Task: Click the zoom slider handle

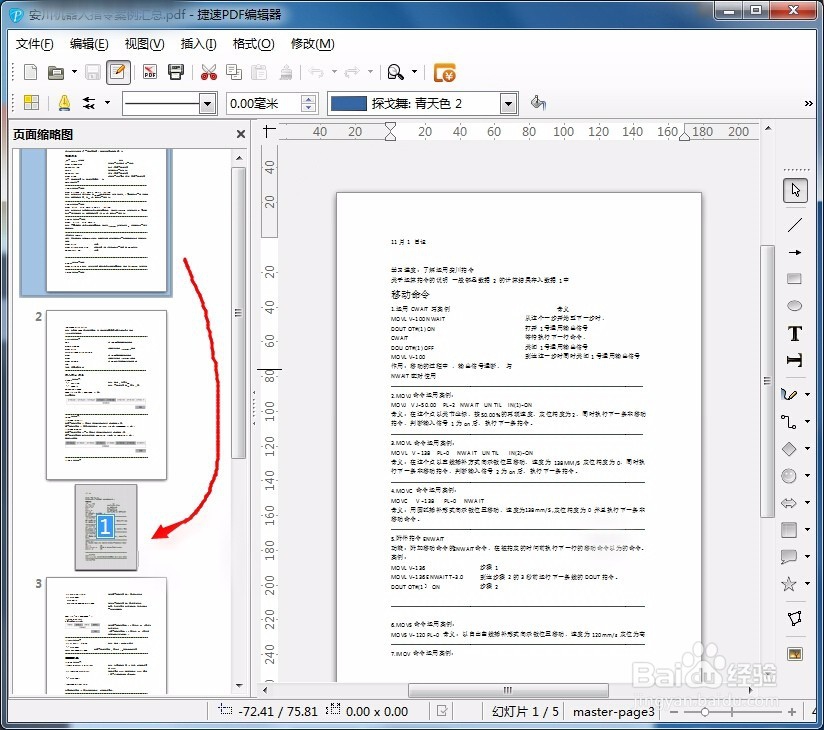Action: (x=705, y=712)
